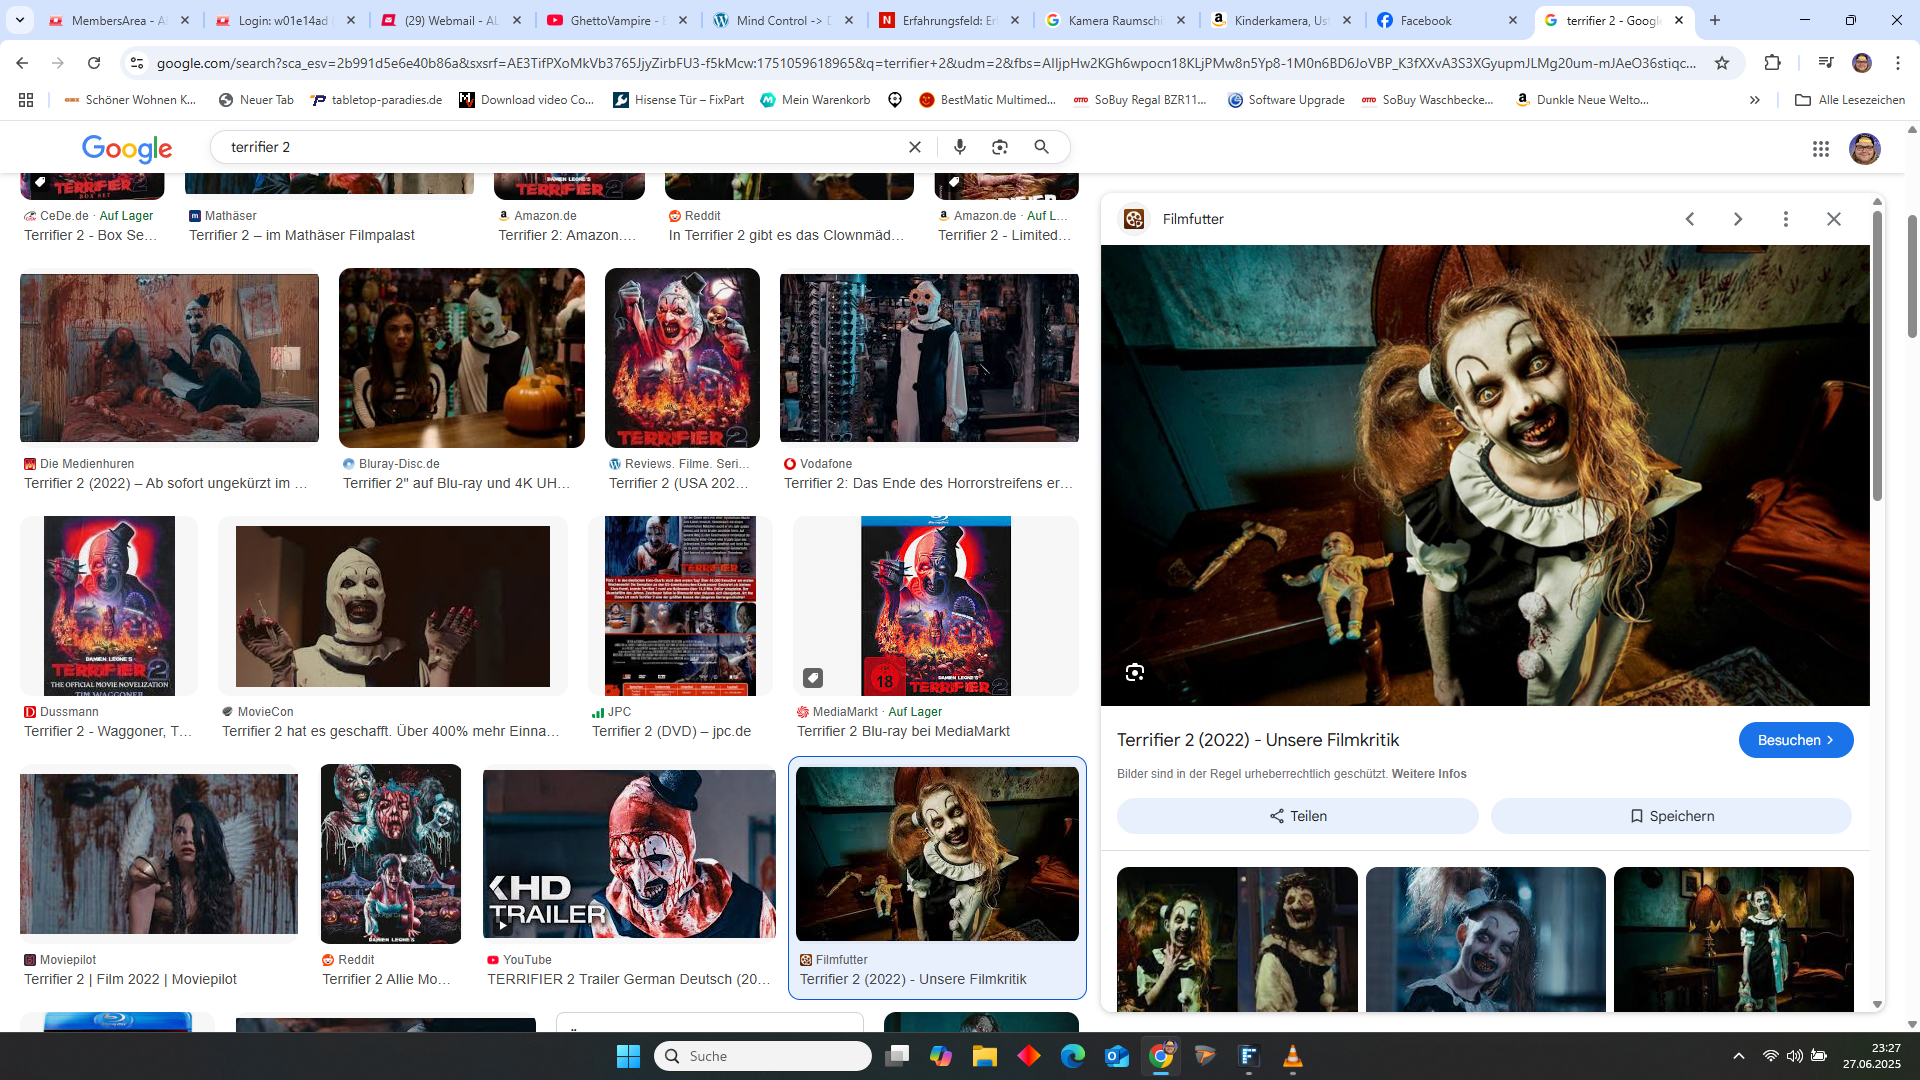Open a new browser tab
The width and height of the screenshot is (1920, 1080).
point(1715,20)
